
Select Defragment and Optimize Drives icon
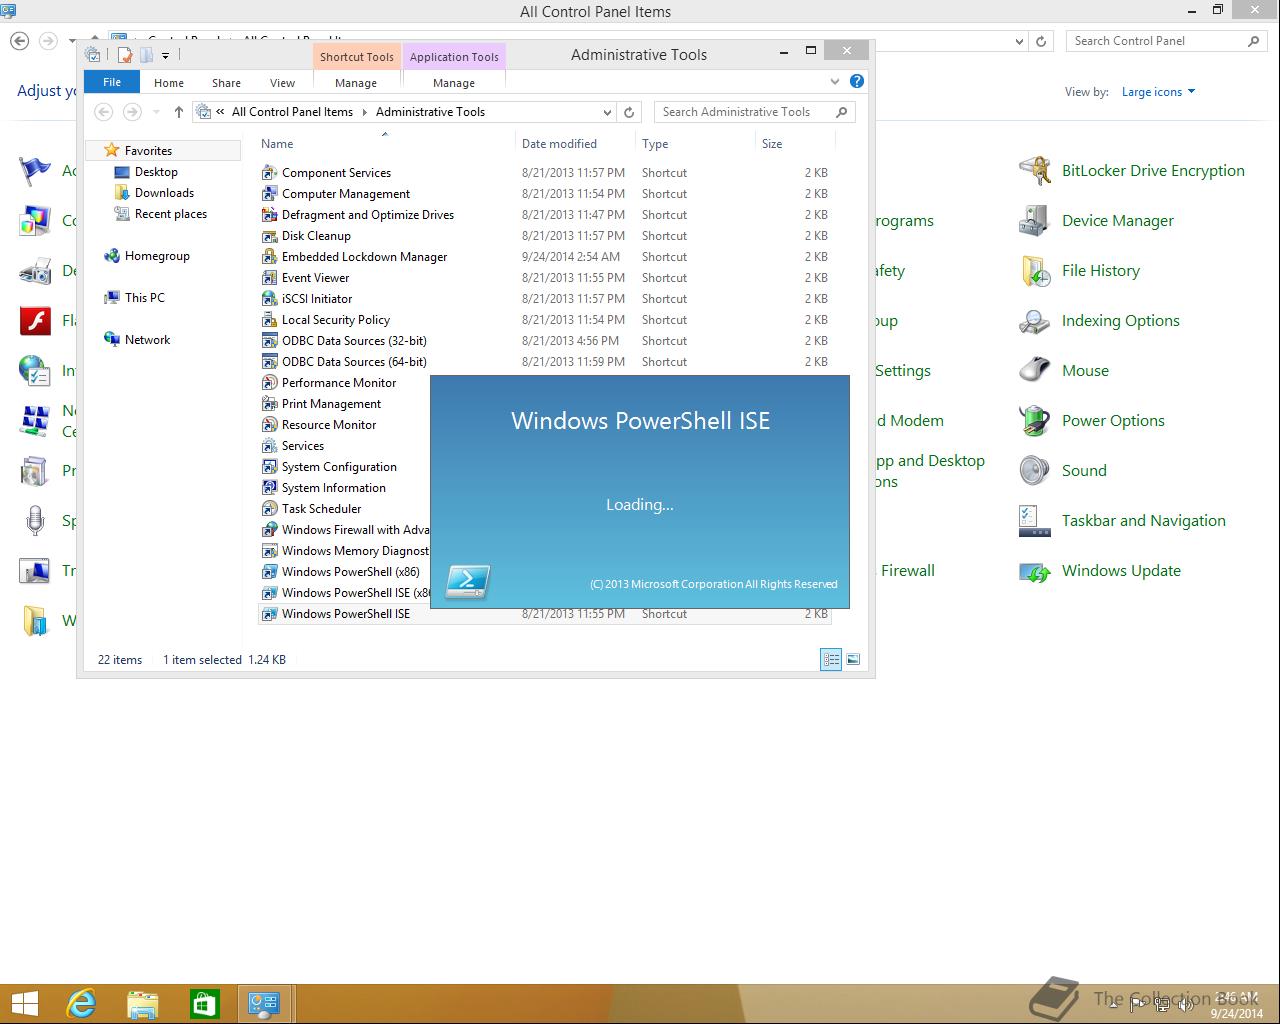click(x=269, y=215)
